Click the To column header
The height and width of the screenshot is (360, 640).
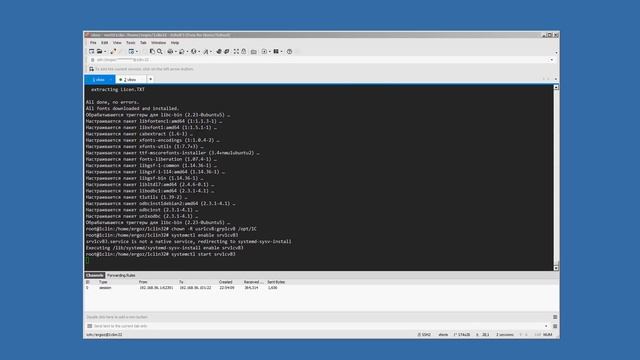point(181,282)
